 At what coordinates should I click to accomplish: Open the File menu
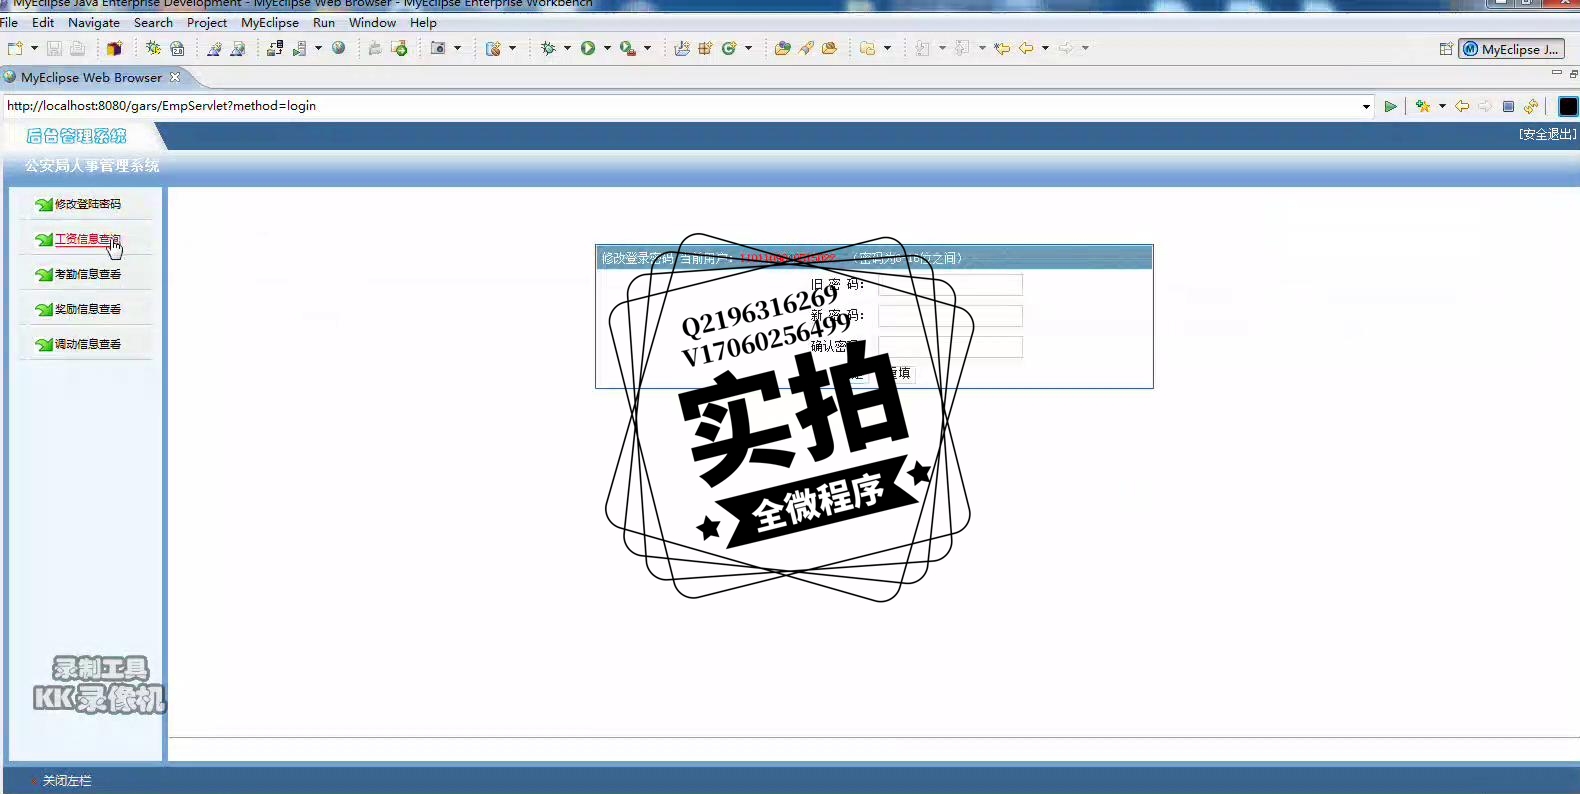coord(9,22)
